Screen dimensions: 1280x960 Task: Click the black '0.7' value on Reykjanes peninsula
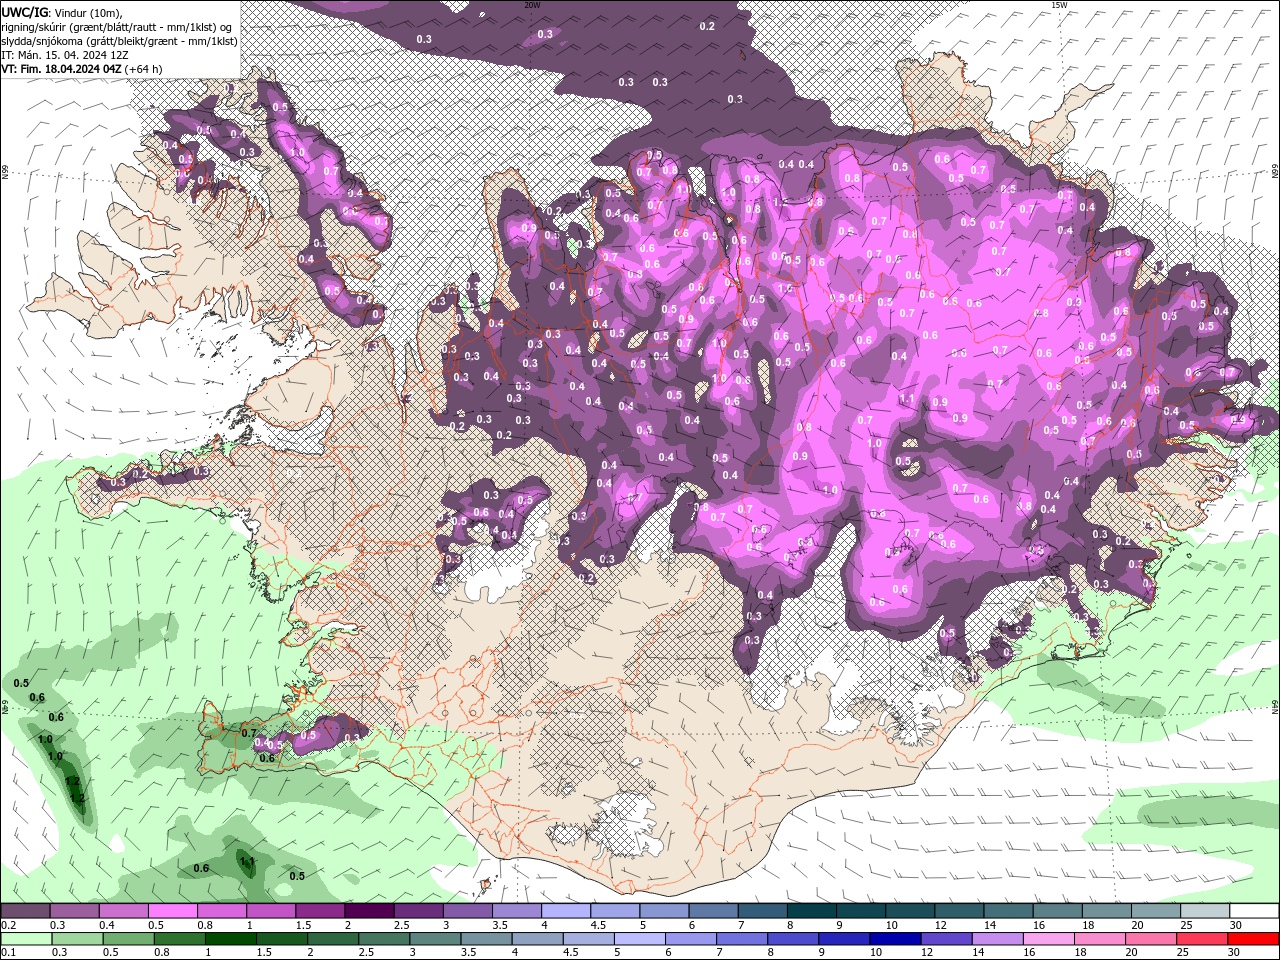249,733
